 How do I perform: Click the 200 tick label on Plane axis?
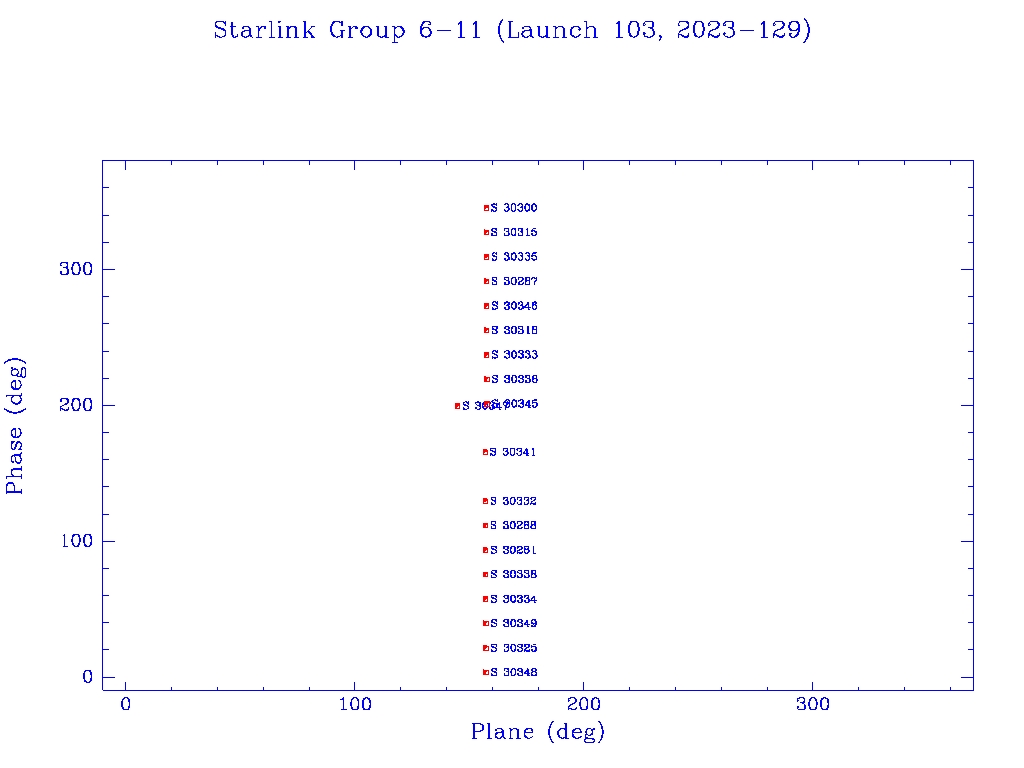pos(584,704)
